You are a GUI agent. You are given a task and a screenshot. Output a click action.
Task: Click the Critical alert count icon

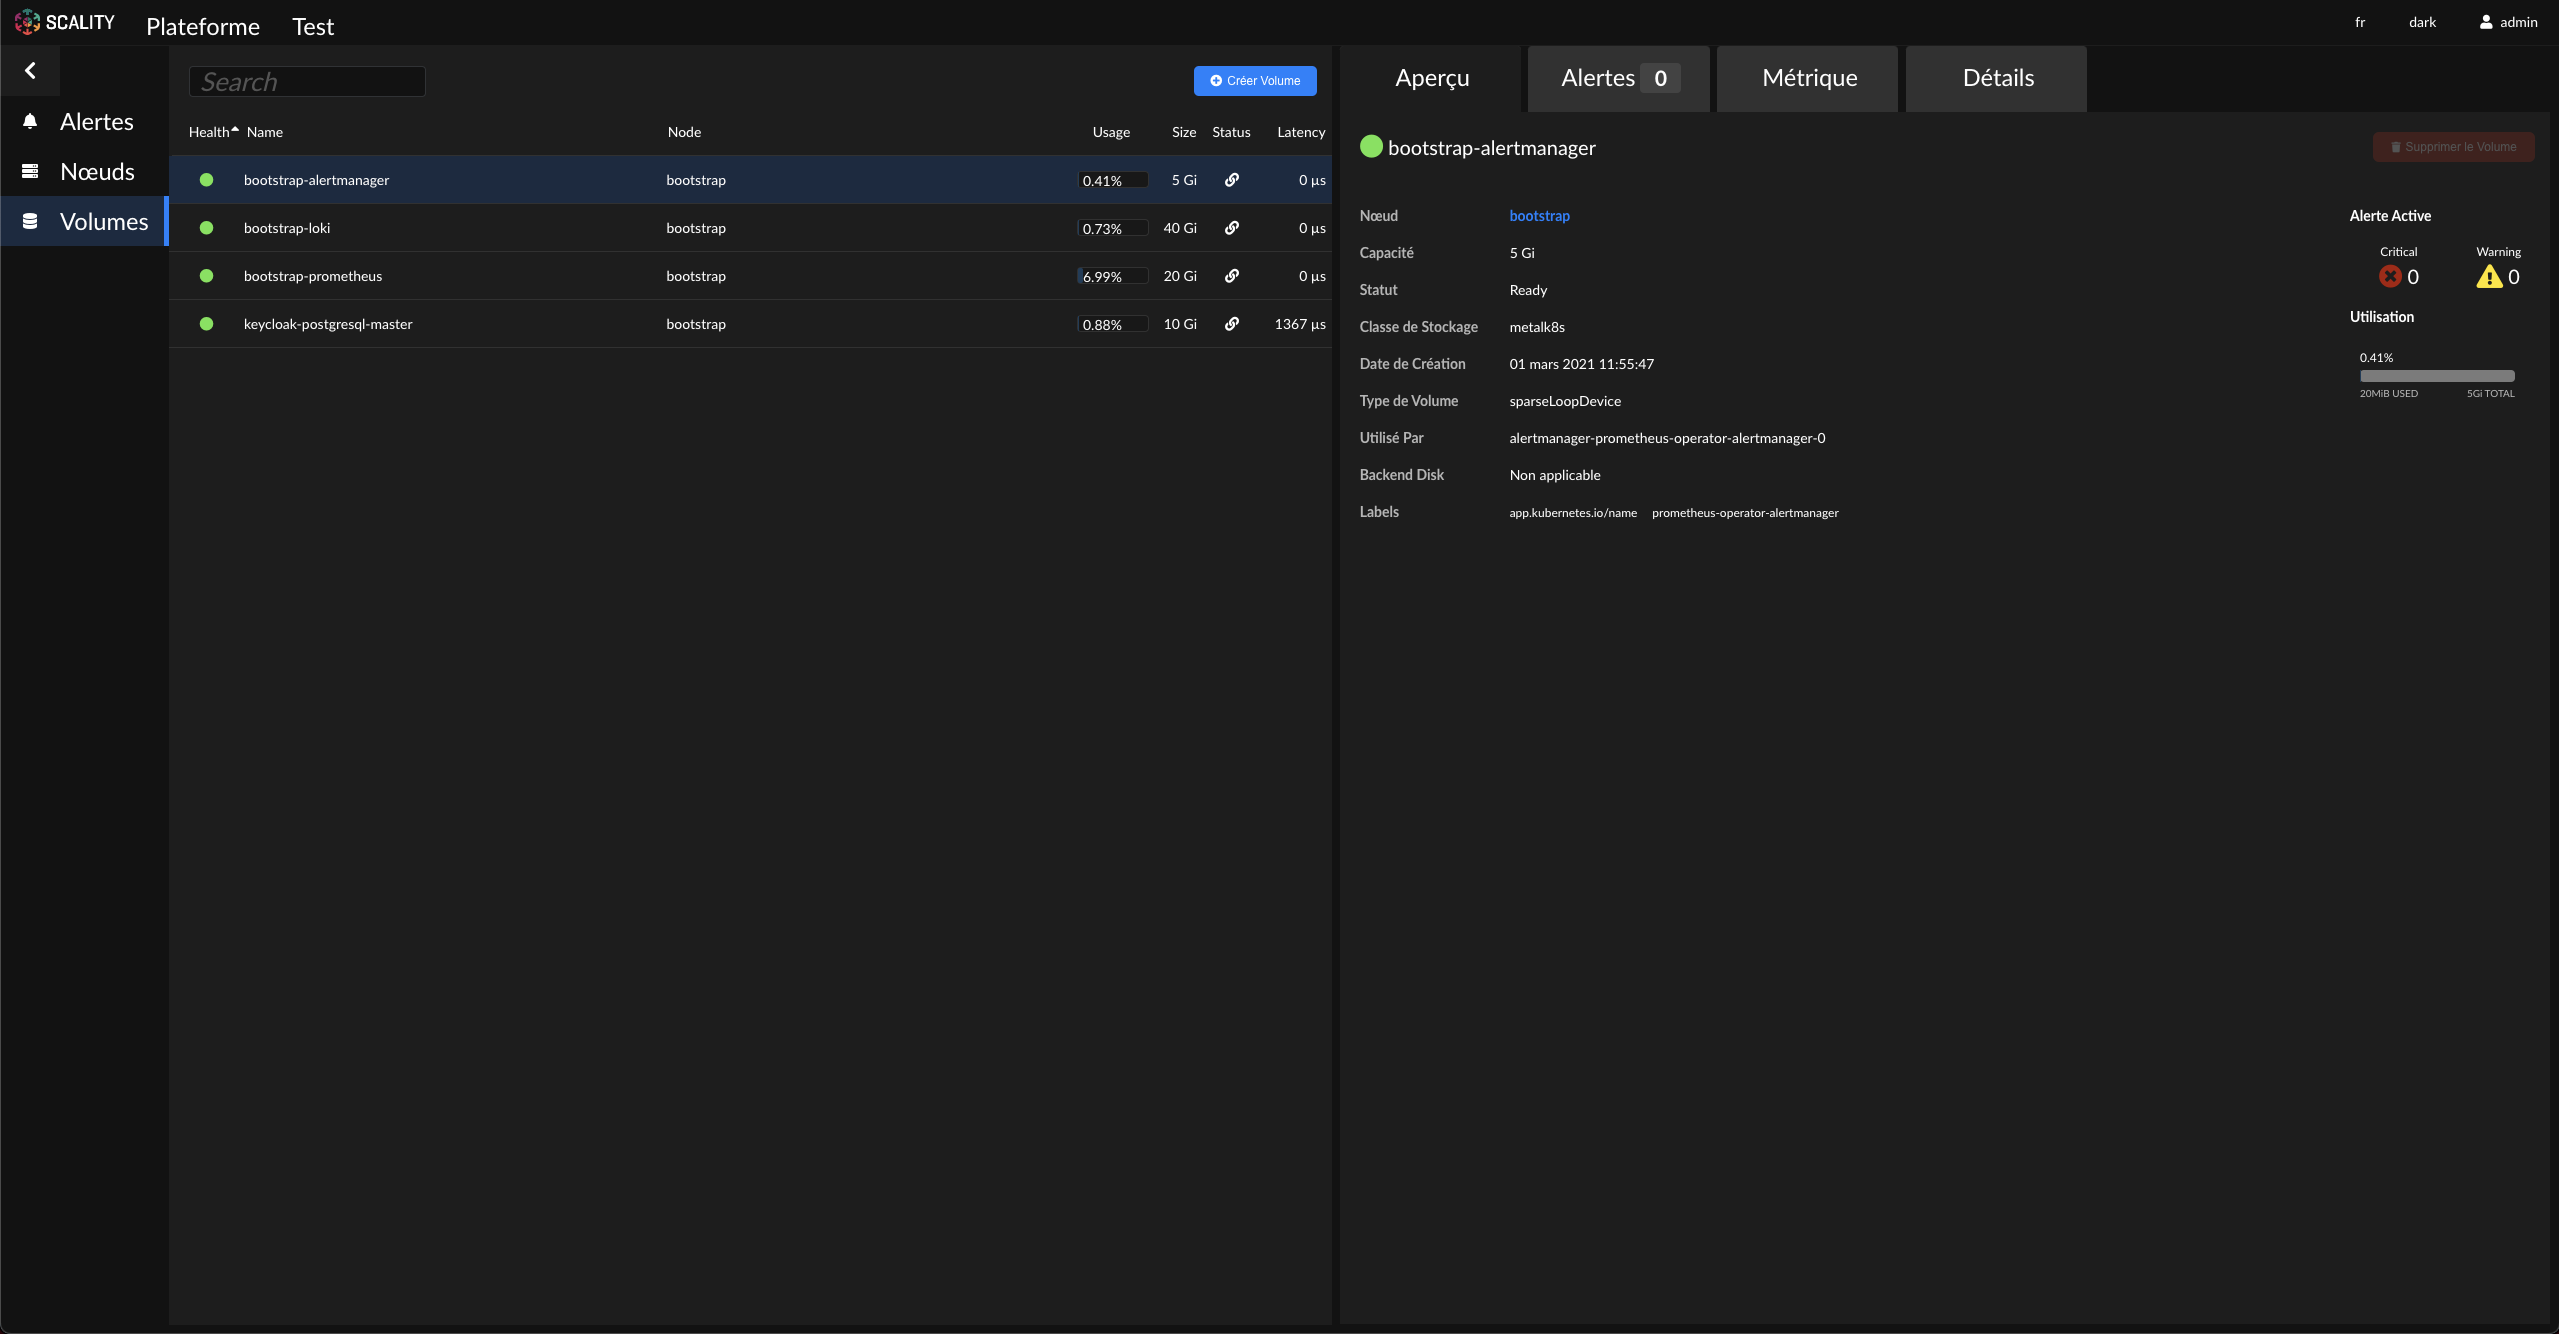2390,277
